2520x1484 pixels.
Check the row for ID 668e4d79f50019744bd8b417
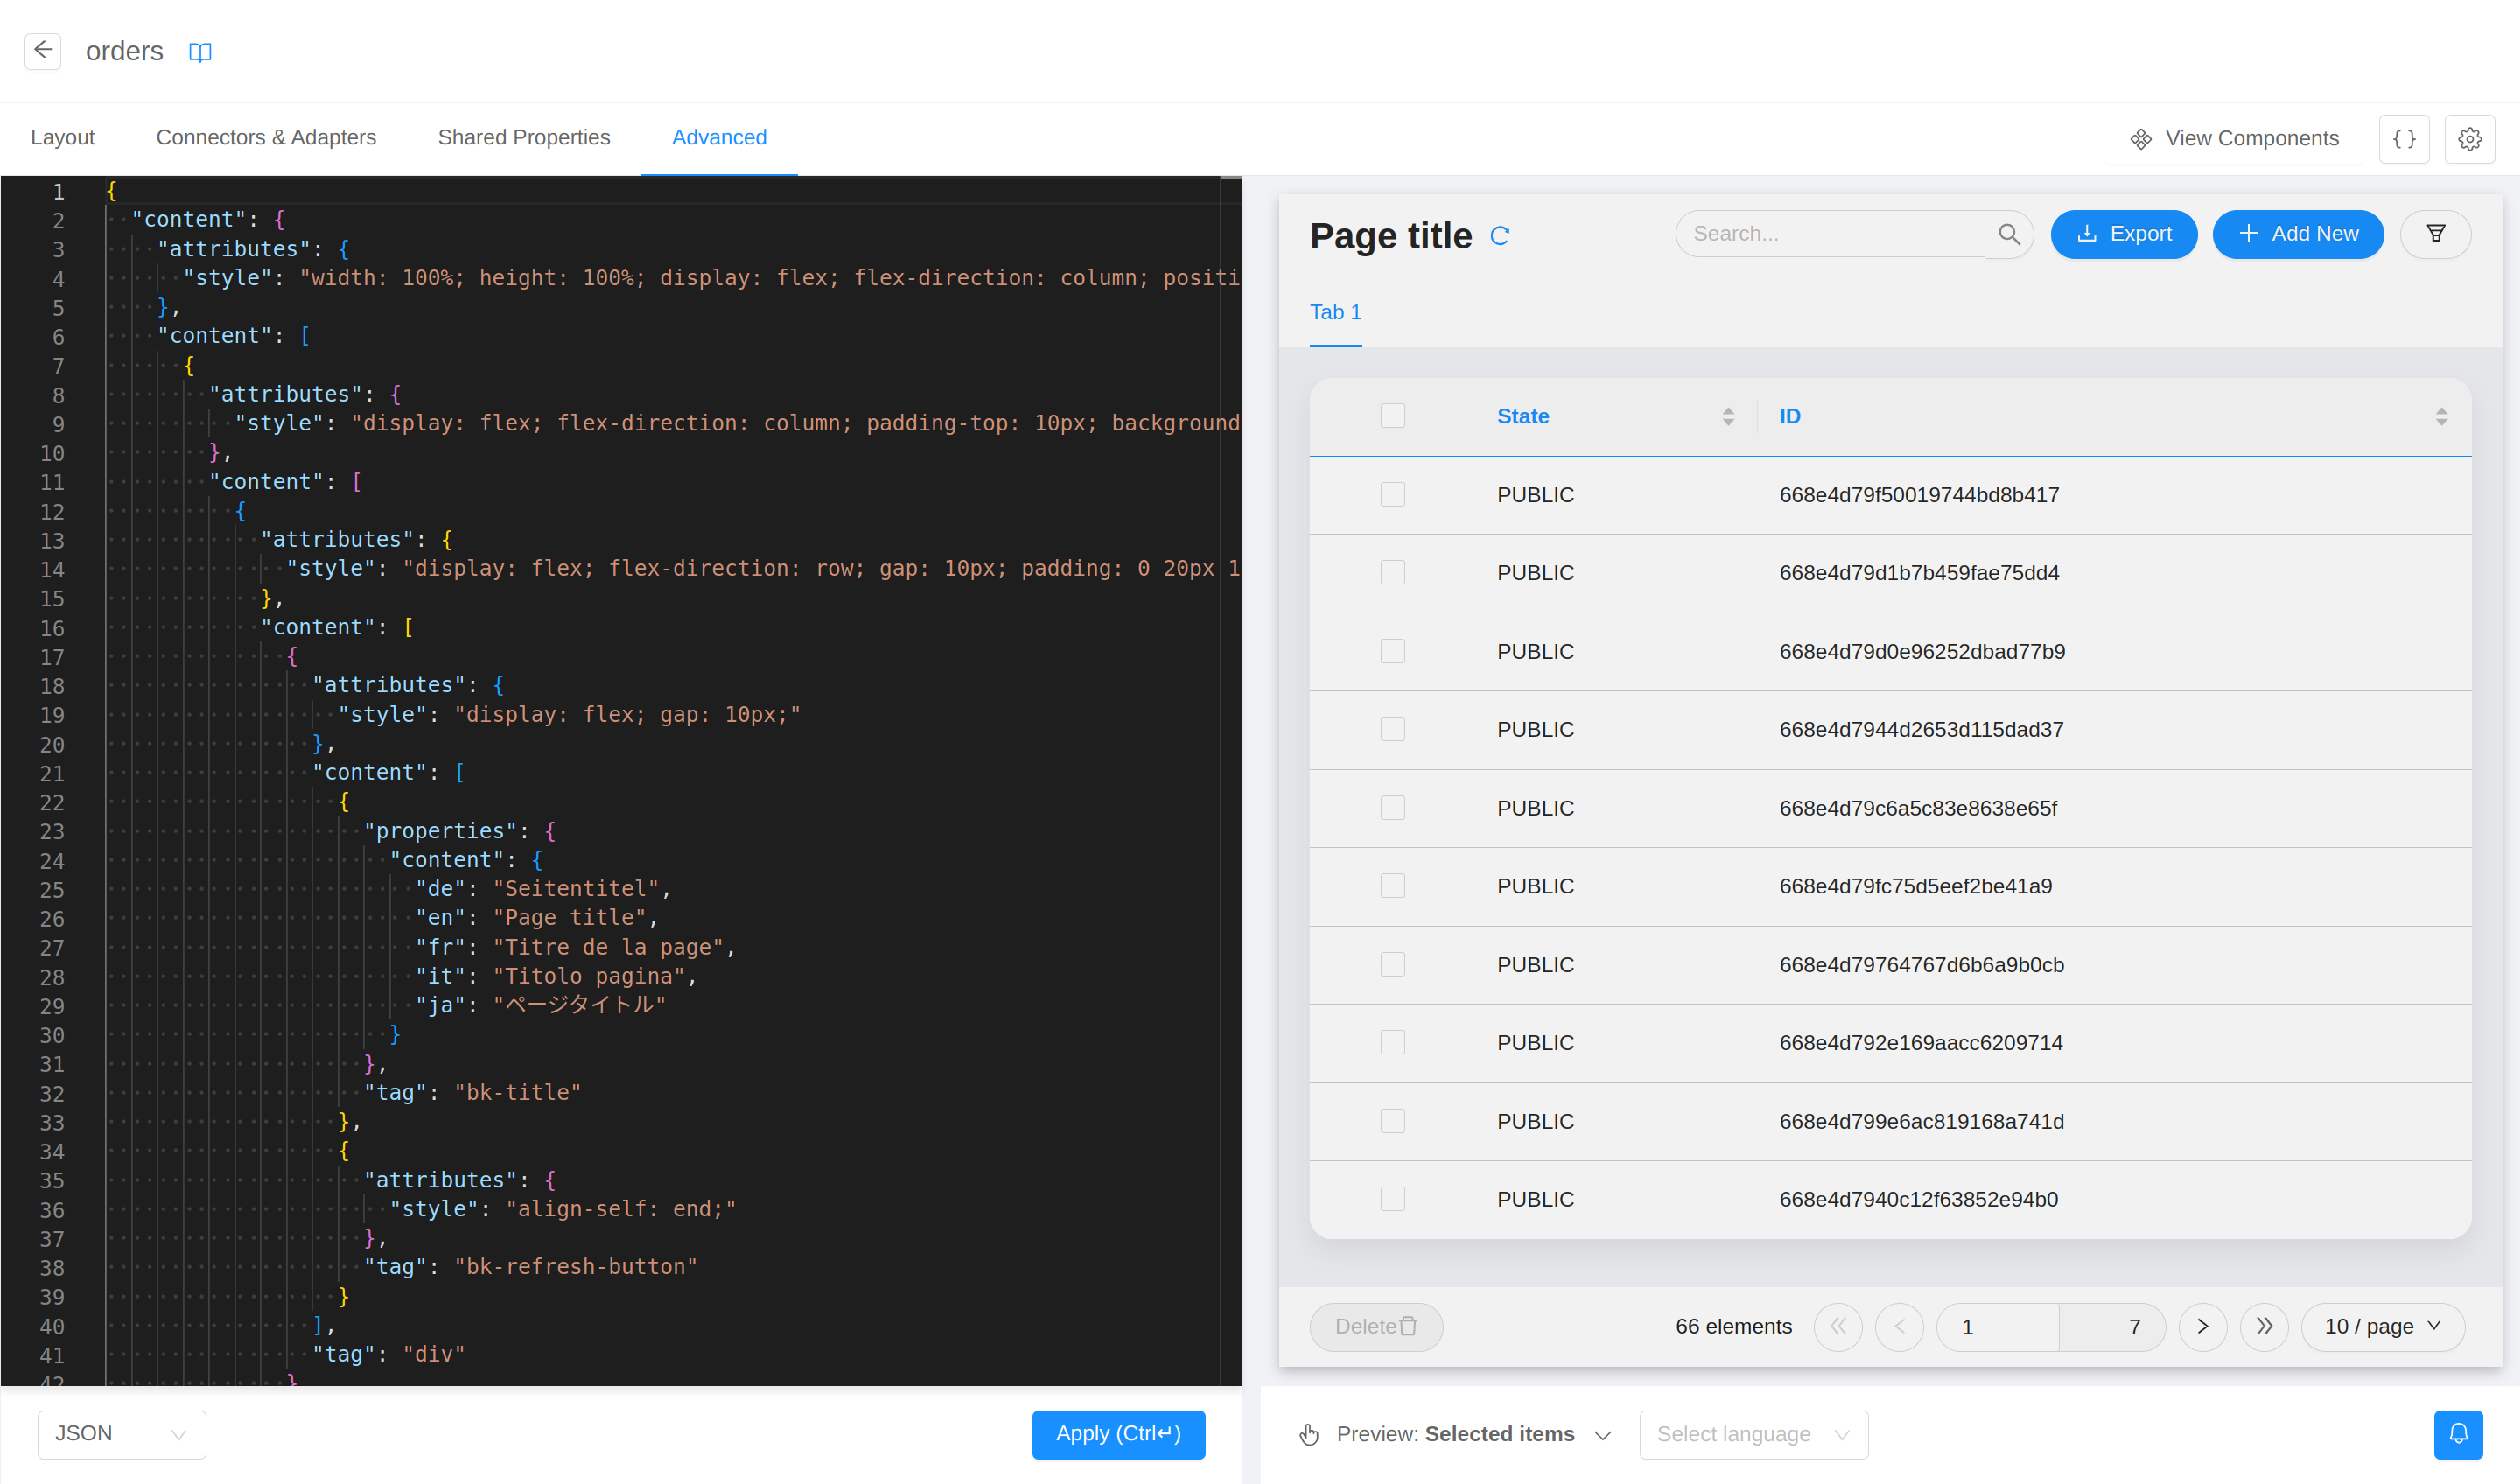(1392, 494)
